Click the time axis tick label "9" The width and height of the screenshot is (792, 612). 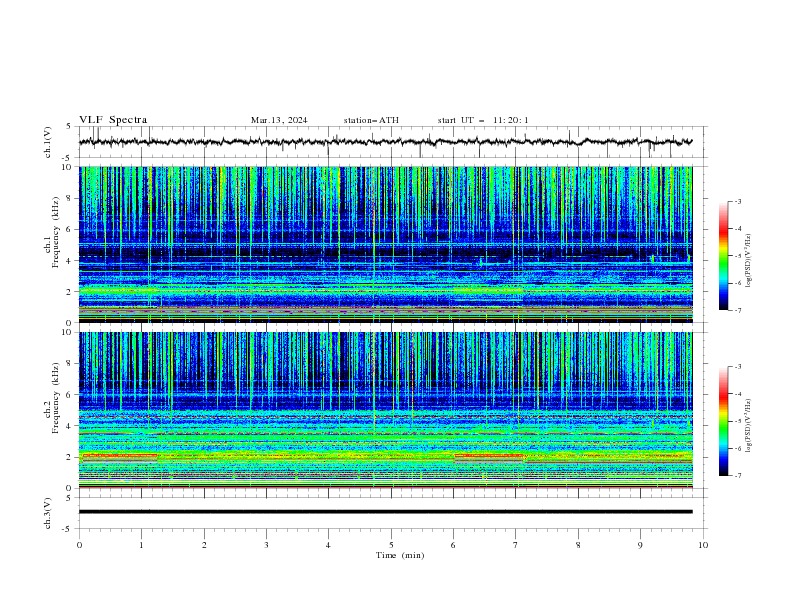pos(640,545)
